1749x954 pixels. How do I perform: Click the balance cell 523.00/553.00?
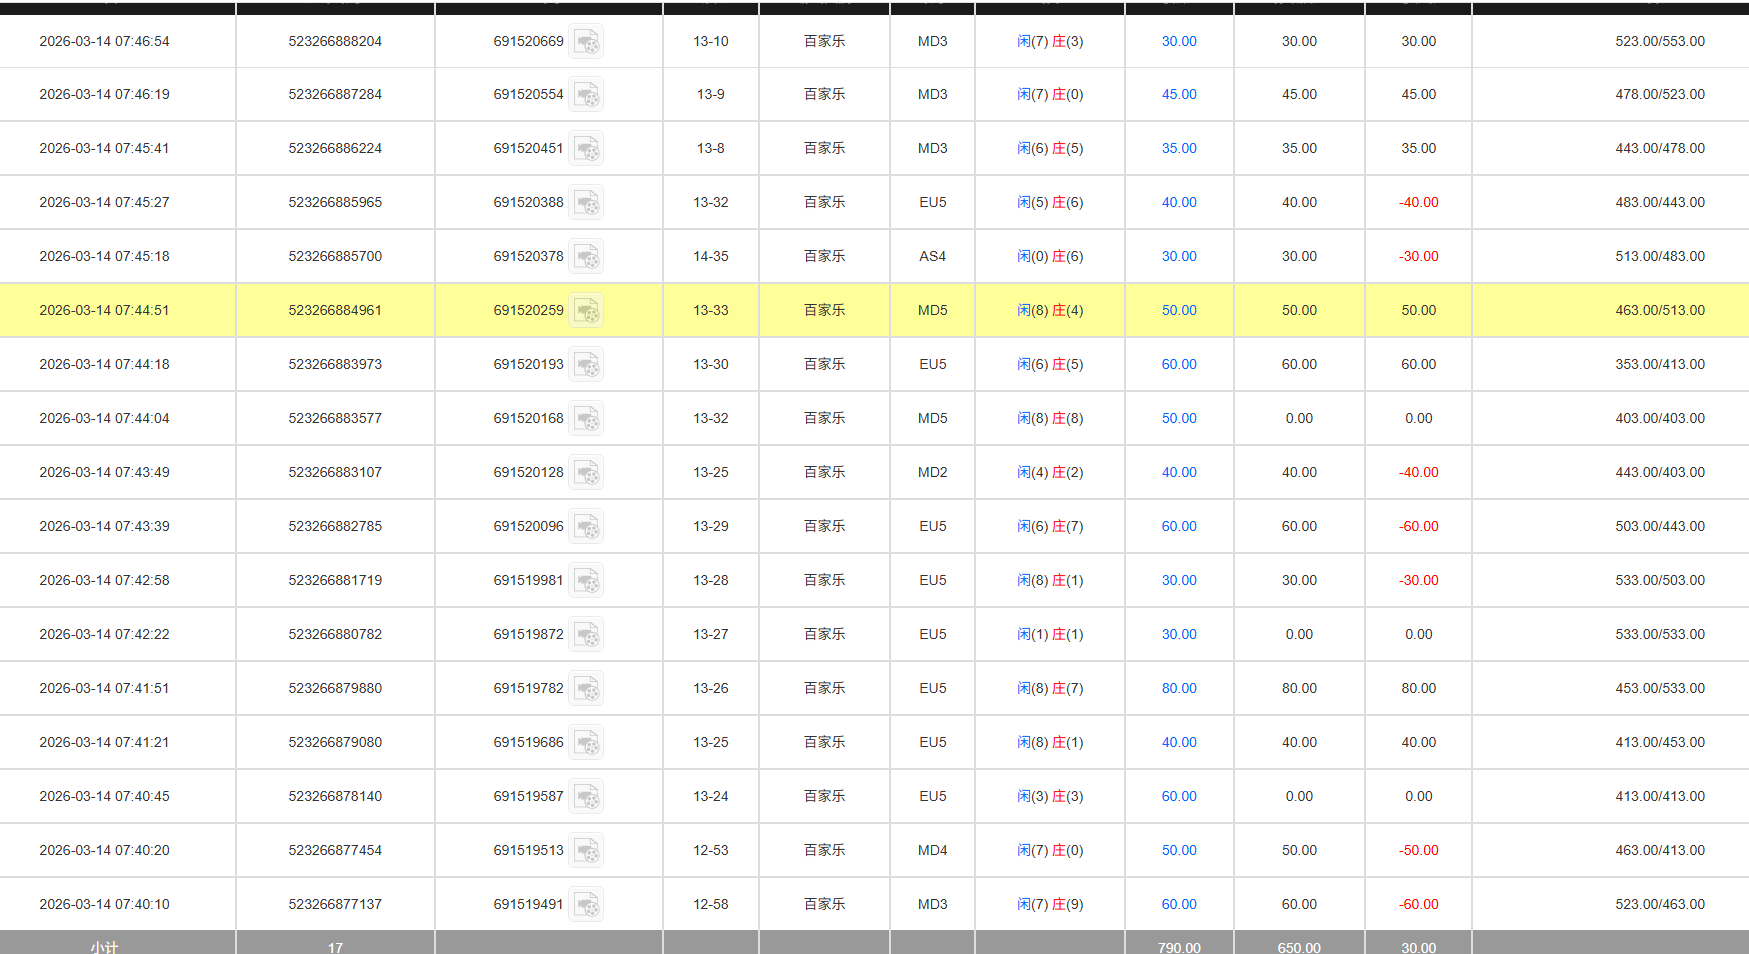pyautogui.click(x=1659, y=42)
